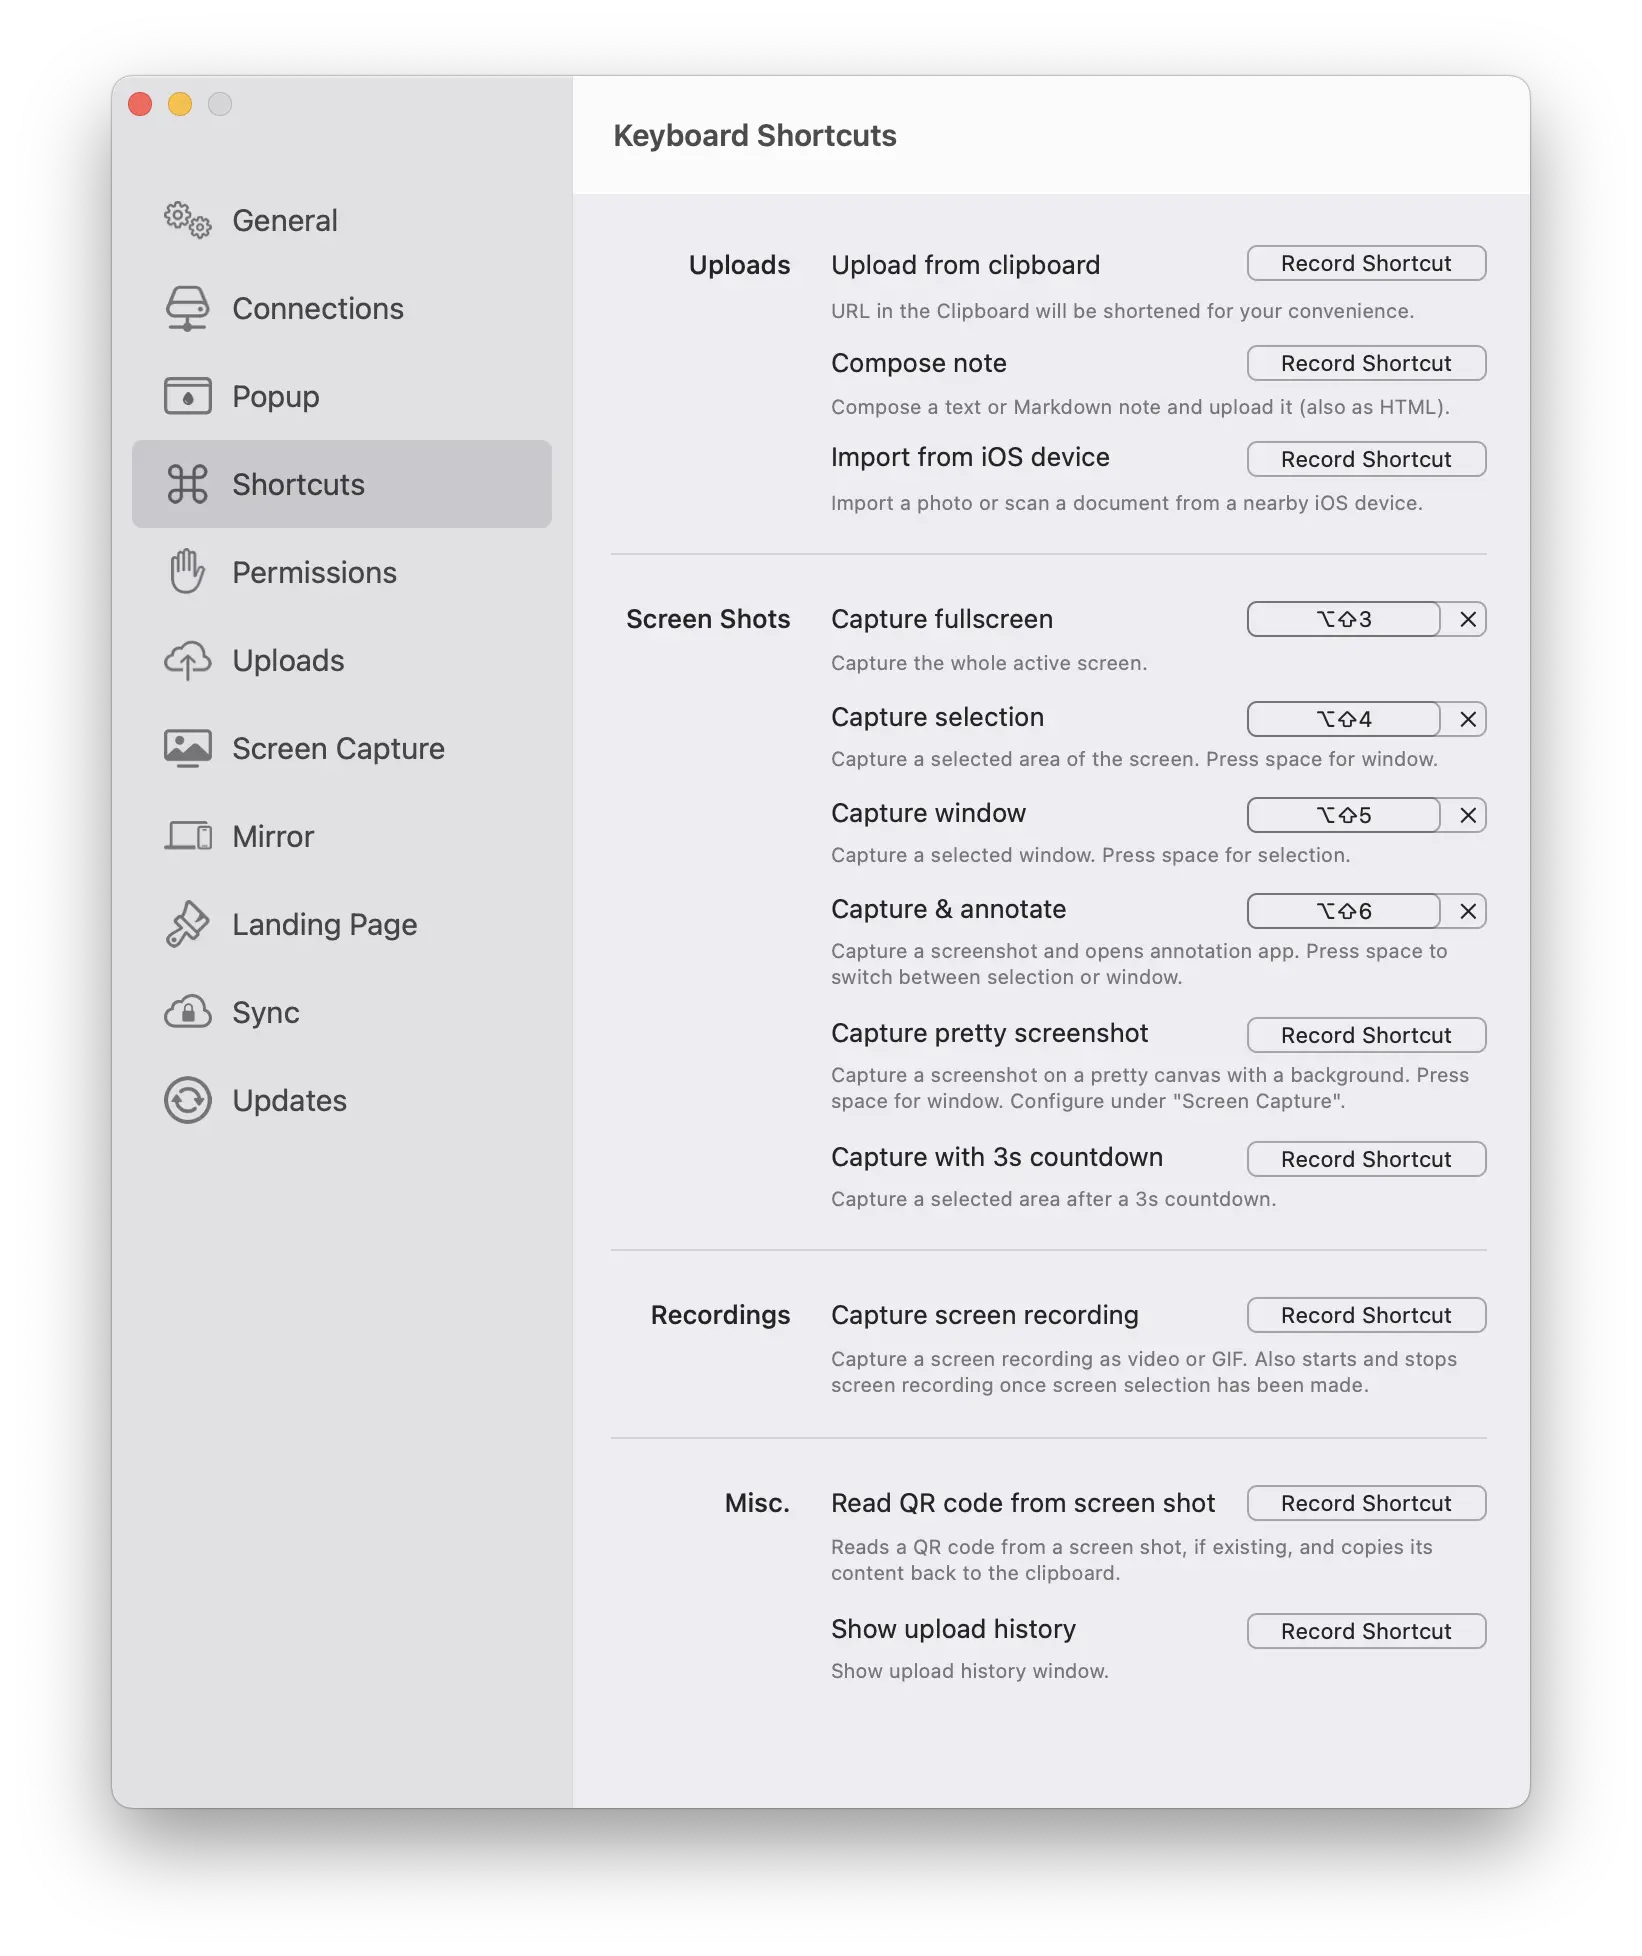This screenshot has width=1642, height=1956.
Task: Click the Permissions hand icon
Action: coord(187,572)
